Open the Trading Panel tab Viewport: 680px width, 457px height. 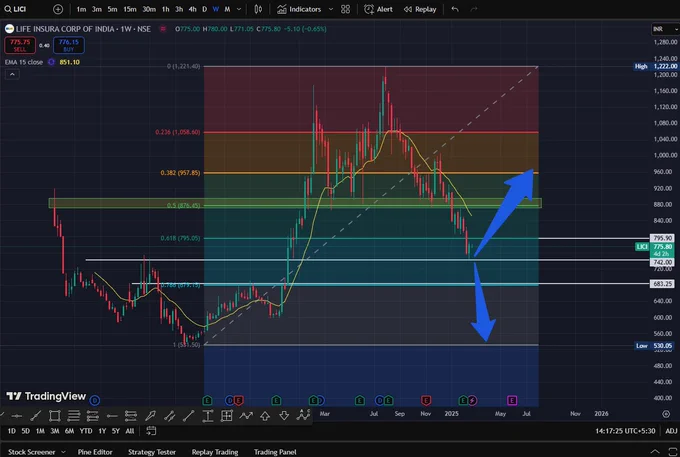(x=275, y=452)
